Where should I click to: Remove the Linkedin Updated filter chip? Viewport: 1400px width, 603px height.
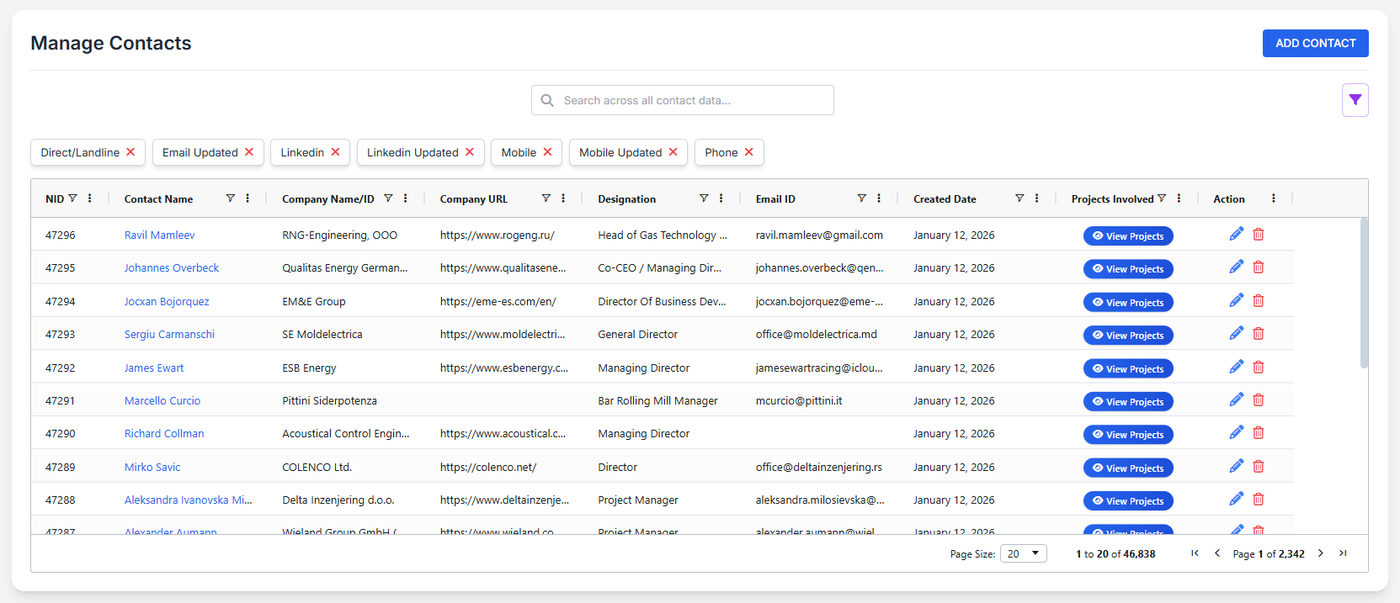click(468, 152)
